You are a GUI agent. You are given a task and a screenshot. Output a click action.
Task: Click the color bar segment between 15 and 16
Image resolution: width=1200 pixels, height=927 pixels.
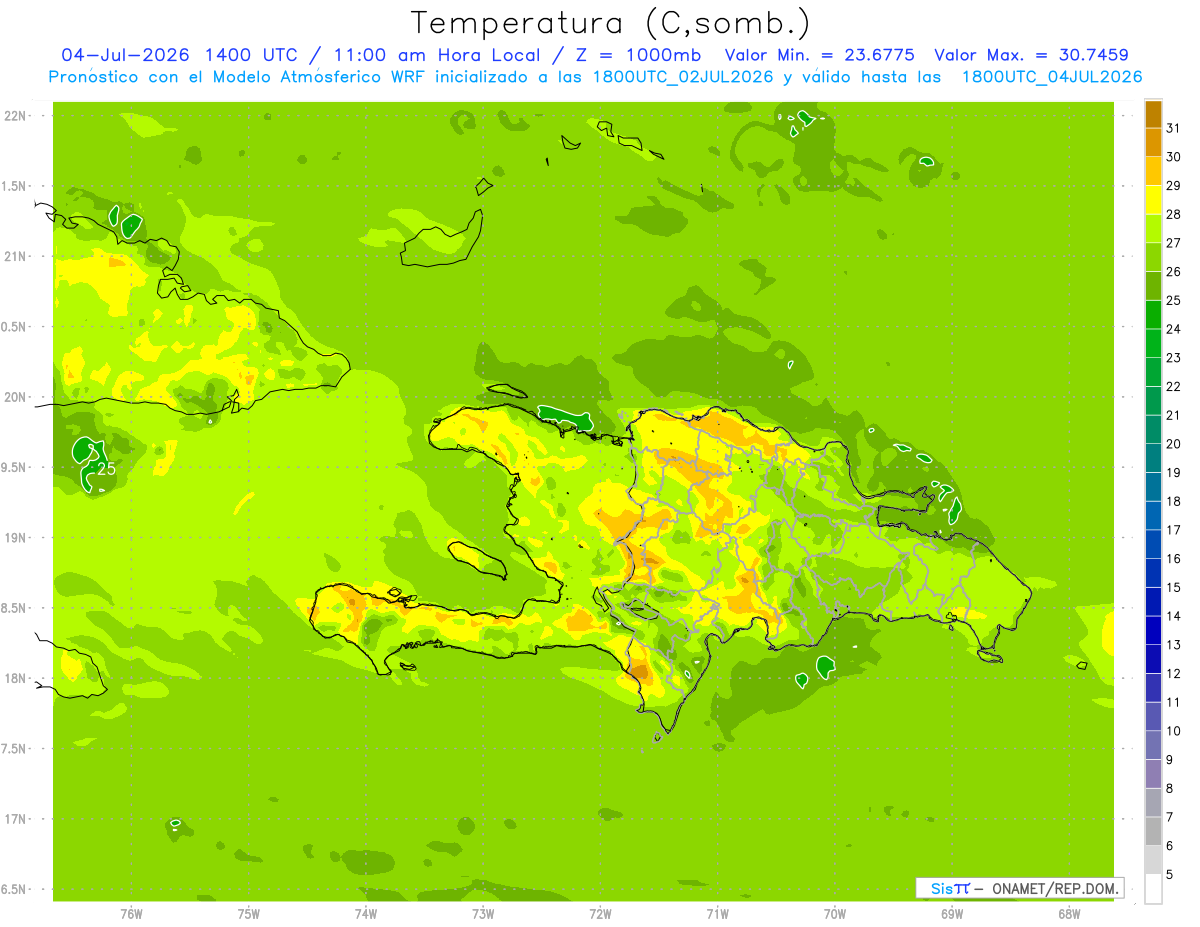tap(1153, 573)
